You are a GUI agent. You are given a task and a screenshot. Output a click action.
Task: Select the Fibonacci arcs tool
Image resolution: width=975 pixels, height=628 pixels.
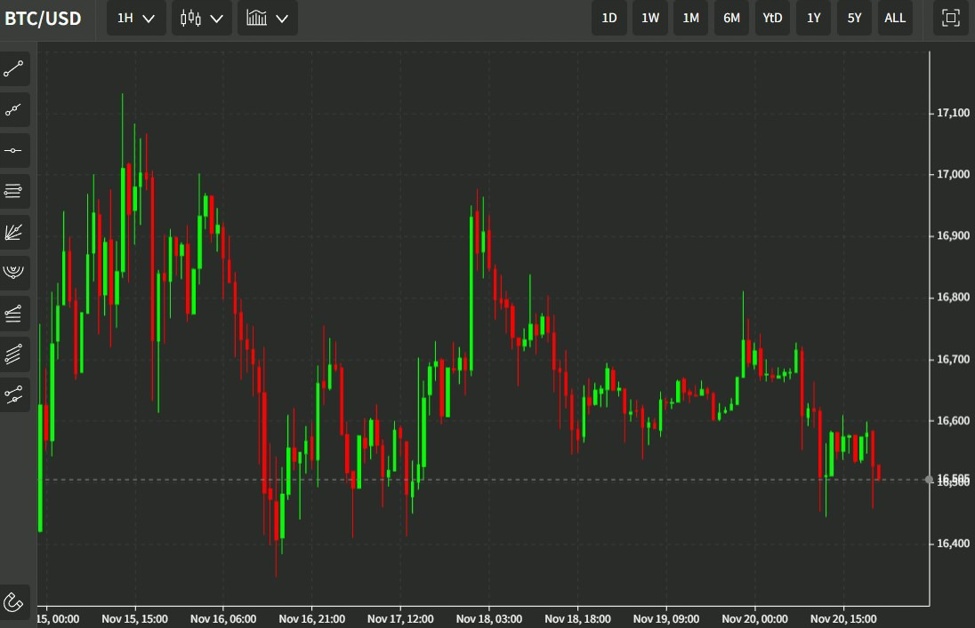click(x=14, y=272)
